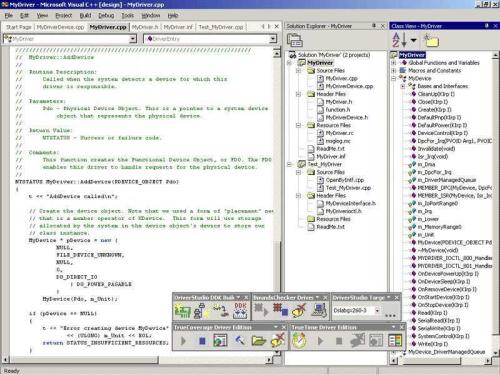This screenshot has width=500, height=375.
Task: Click the A-Z sort icon in Class View
Action: pyautogui.click(x=399, y=40)
